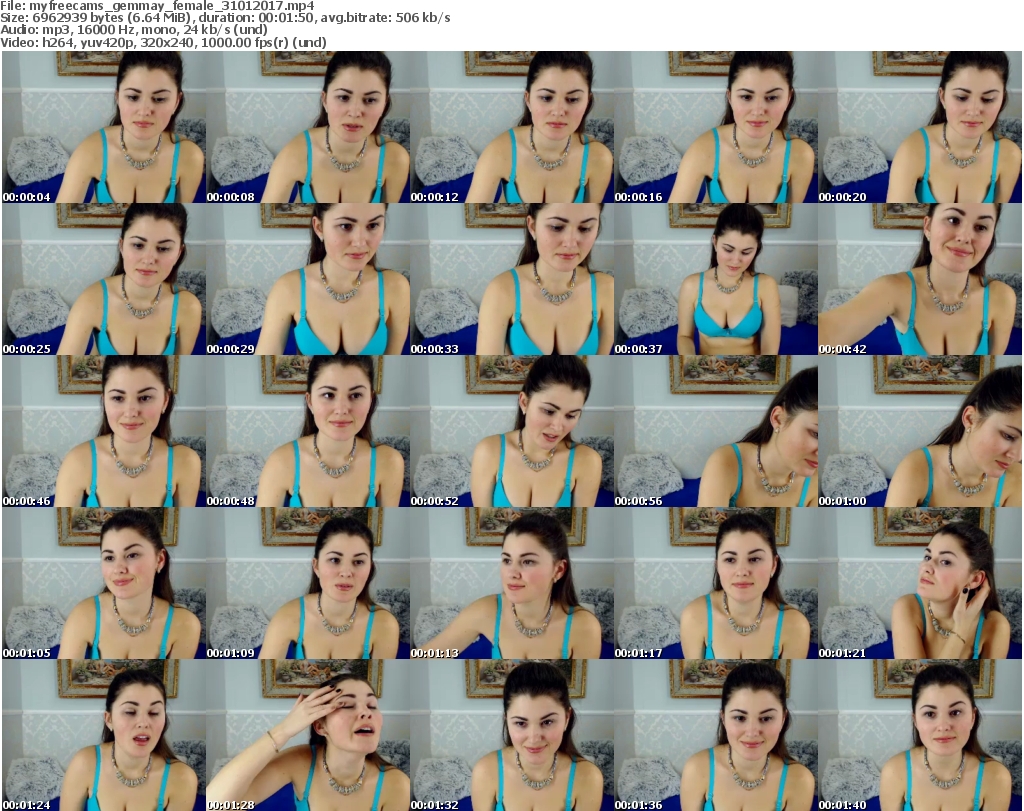Select the frame stamped 00:01:36
This screenshot has height=811, width=1024.
pyautogui.click(x=716, y=735)
